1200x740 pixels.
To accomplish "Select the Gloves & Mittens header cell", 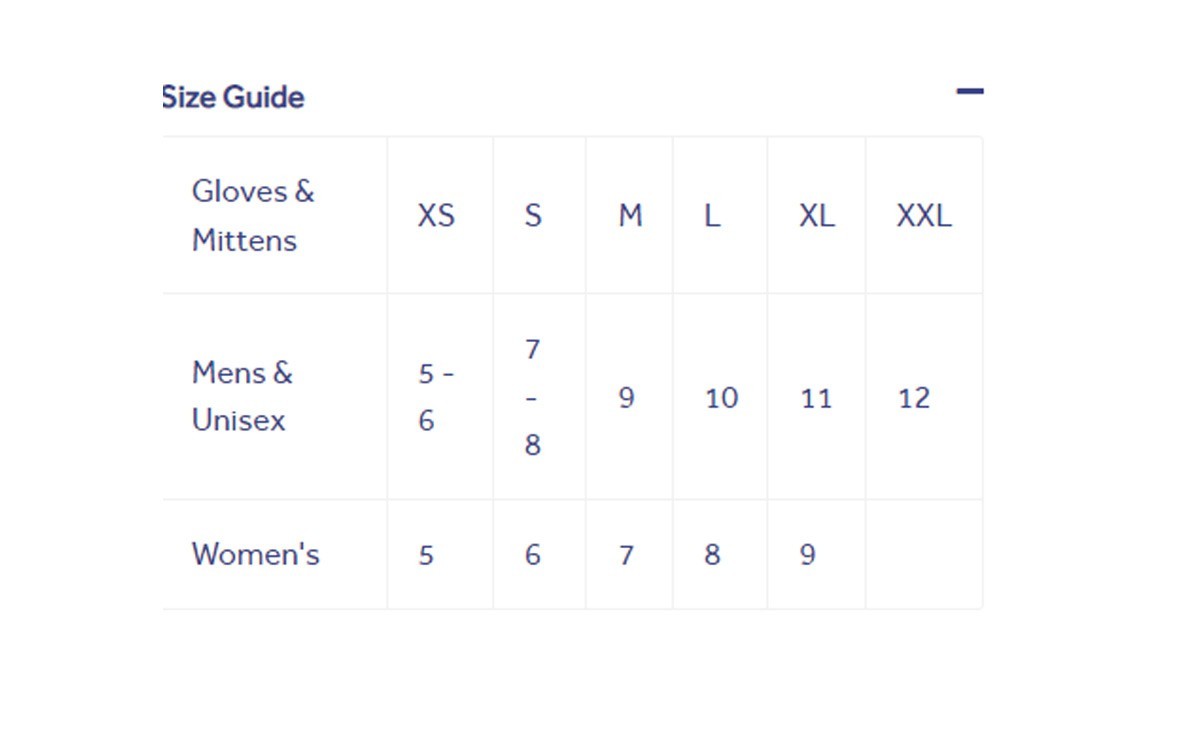I will click(253, 215).
